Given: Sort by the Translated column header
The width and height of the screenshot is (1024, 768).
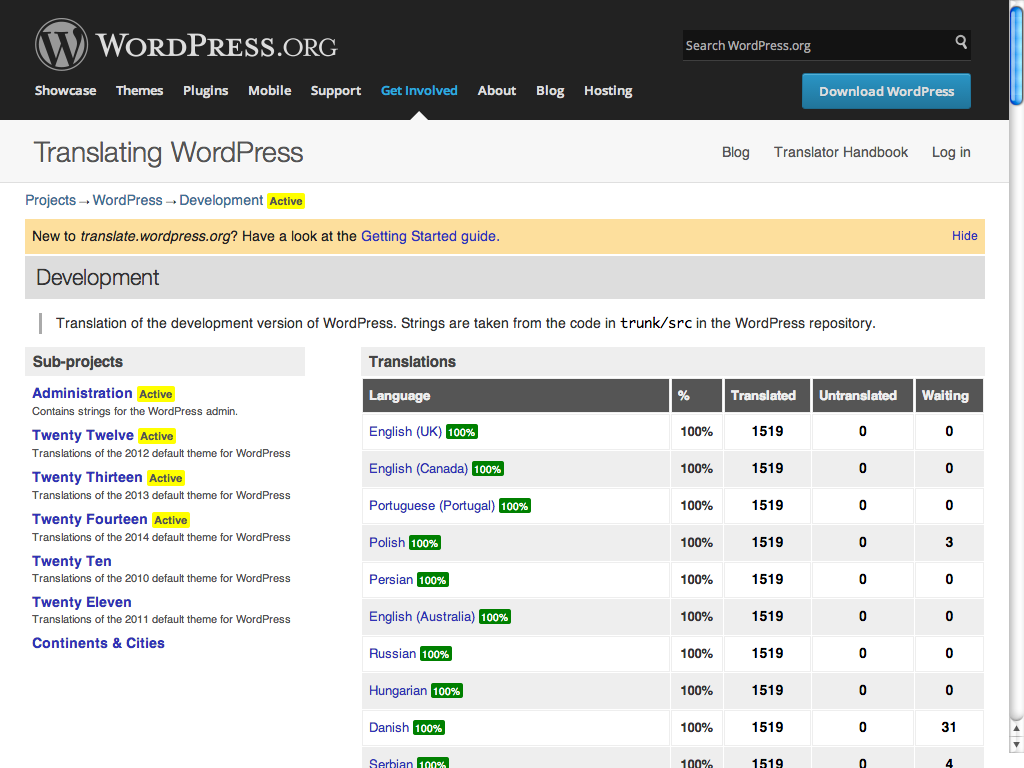Looking at the screenshot, I should click(767, 395).
